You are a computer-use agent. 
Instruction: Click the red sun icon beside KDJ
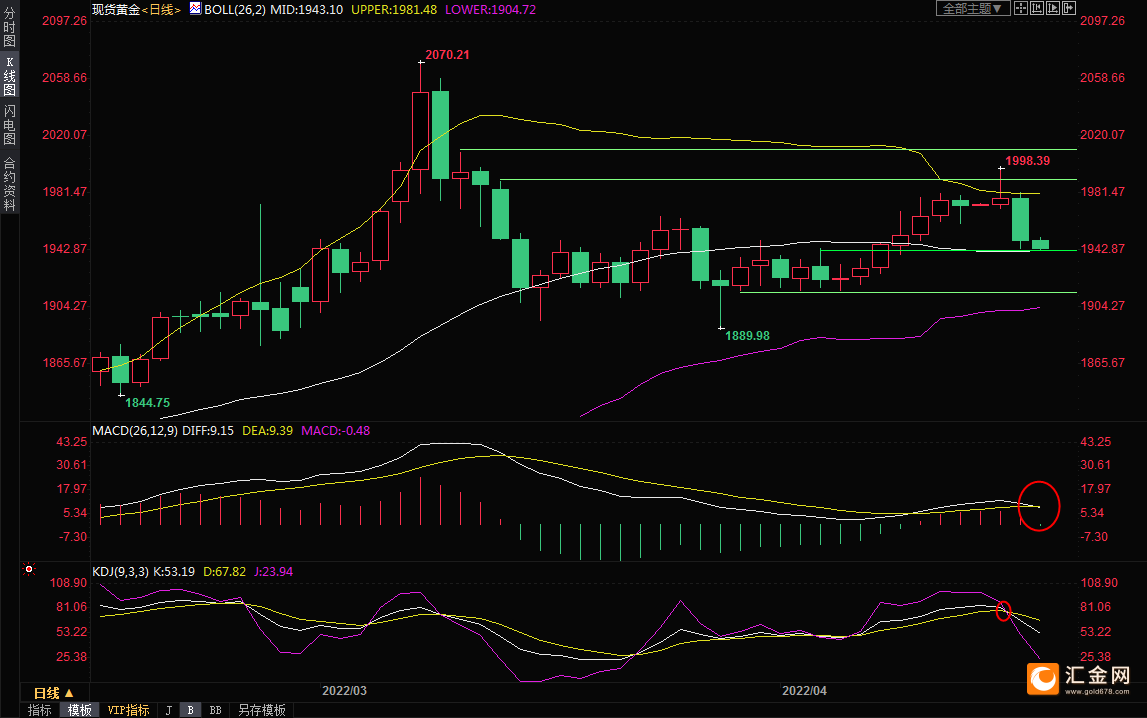pyautogui.click(x=29, y=569)
